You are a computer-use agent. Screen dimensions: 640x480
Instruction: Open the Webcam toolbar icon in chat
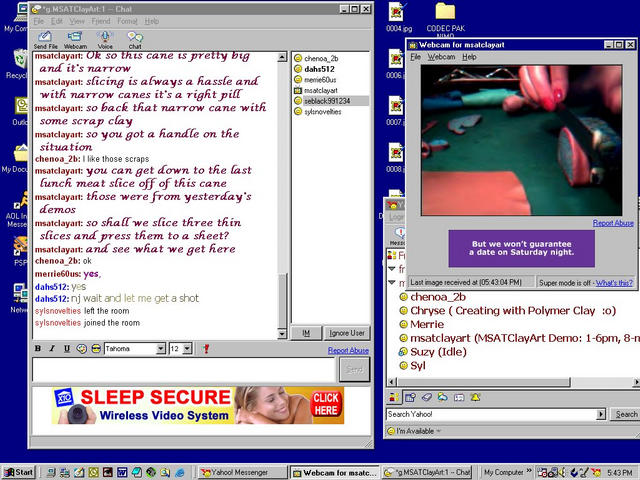pyautogui.click(x=75, y=40)
